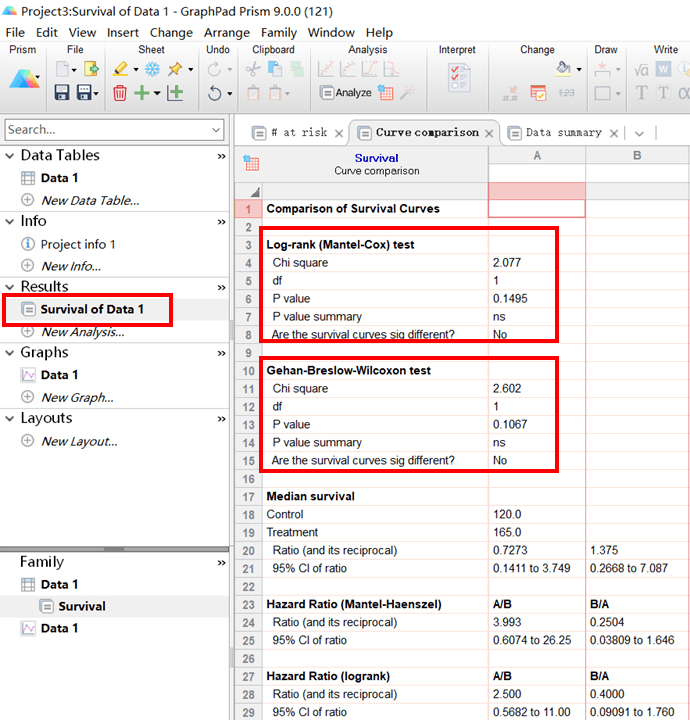The image size is (690, 720).
Task: Click the Interpret checklist icon
Action: pos(460,78)
